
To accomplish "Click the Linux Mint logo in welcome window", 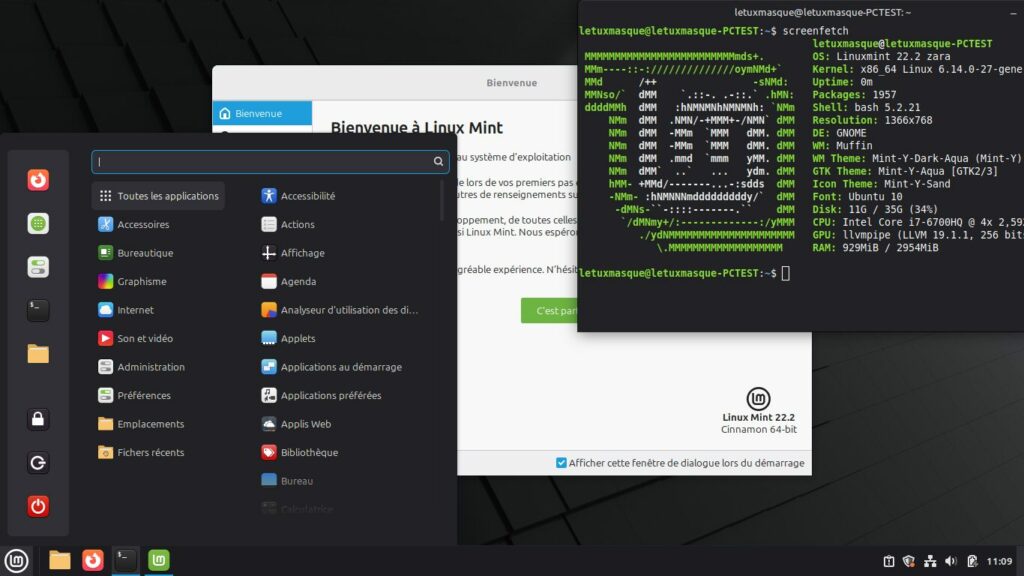I will (758, 398).
